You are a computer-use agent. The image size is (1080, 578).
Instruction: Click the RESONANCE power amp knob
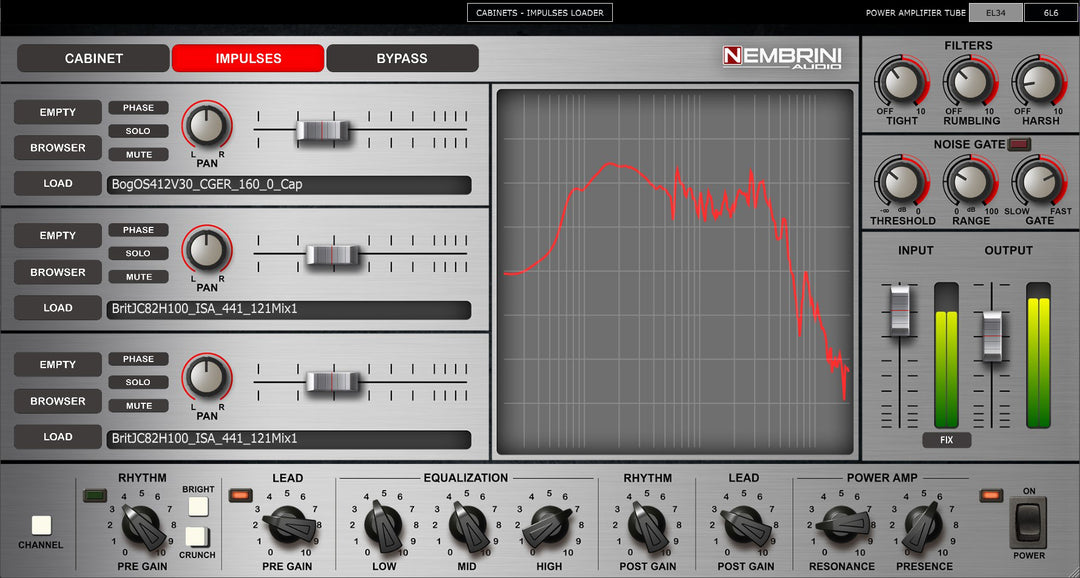[841, 526]
